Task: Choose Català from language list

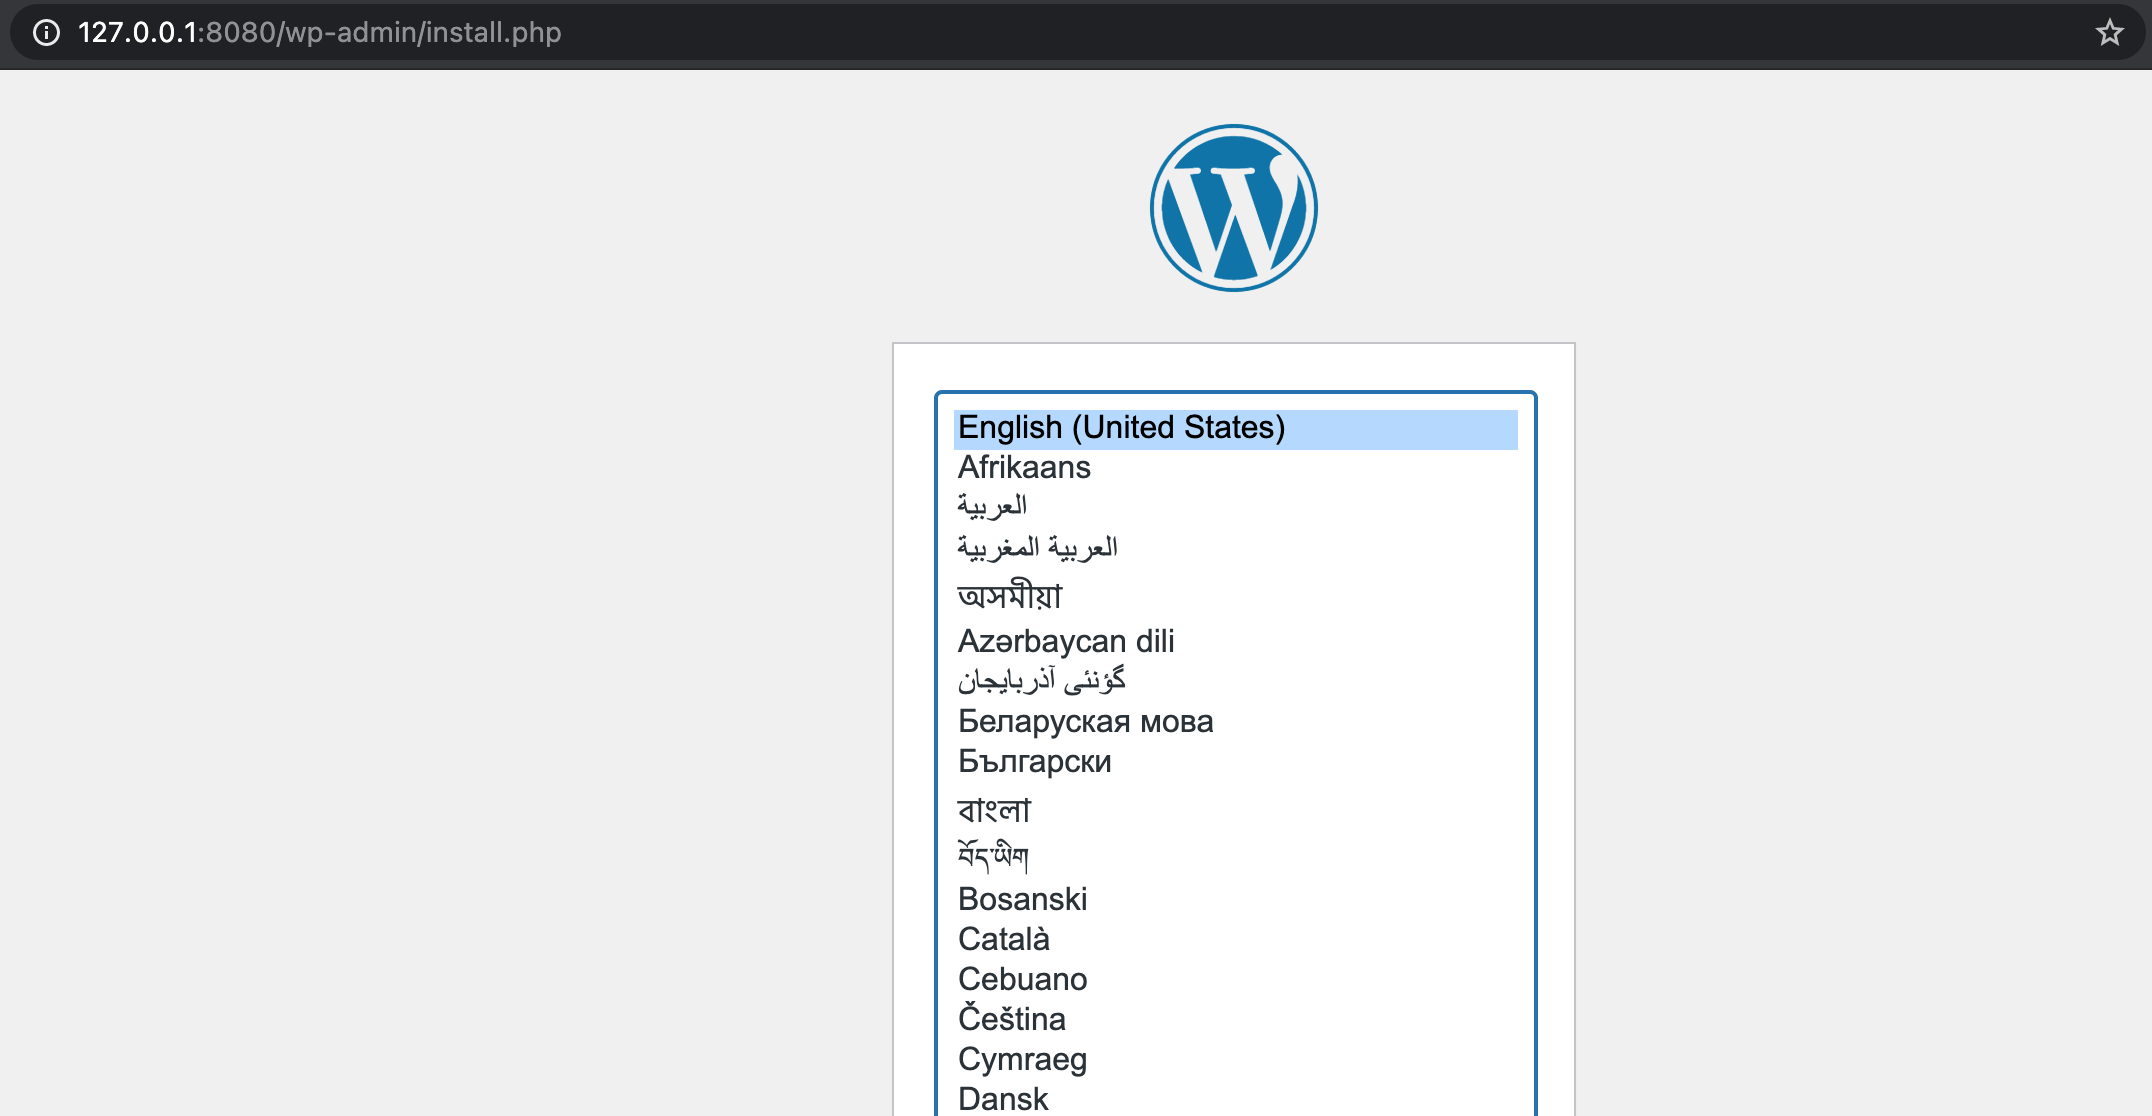Action: [1004, 940]
